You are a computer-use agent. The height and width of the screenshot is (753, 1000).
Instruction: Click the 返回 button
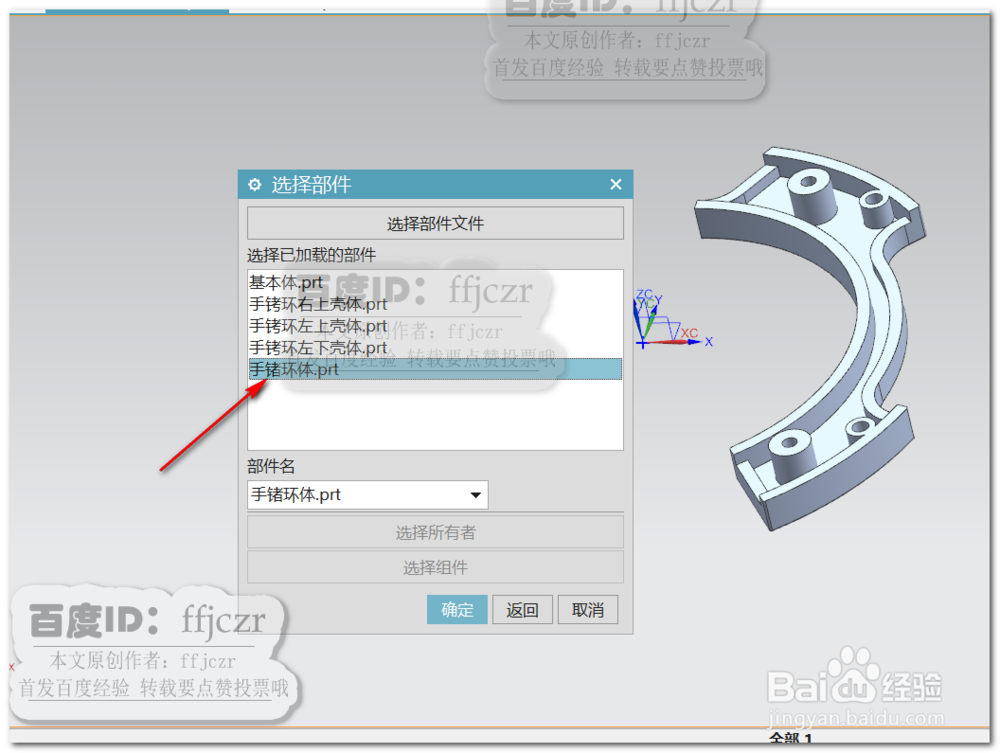pyautogui.click(x=522, y=610)
